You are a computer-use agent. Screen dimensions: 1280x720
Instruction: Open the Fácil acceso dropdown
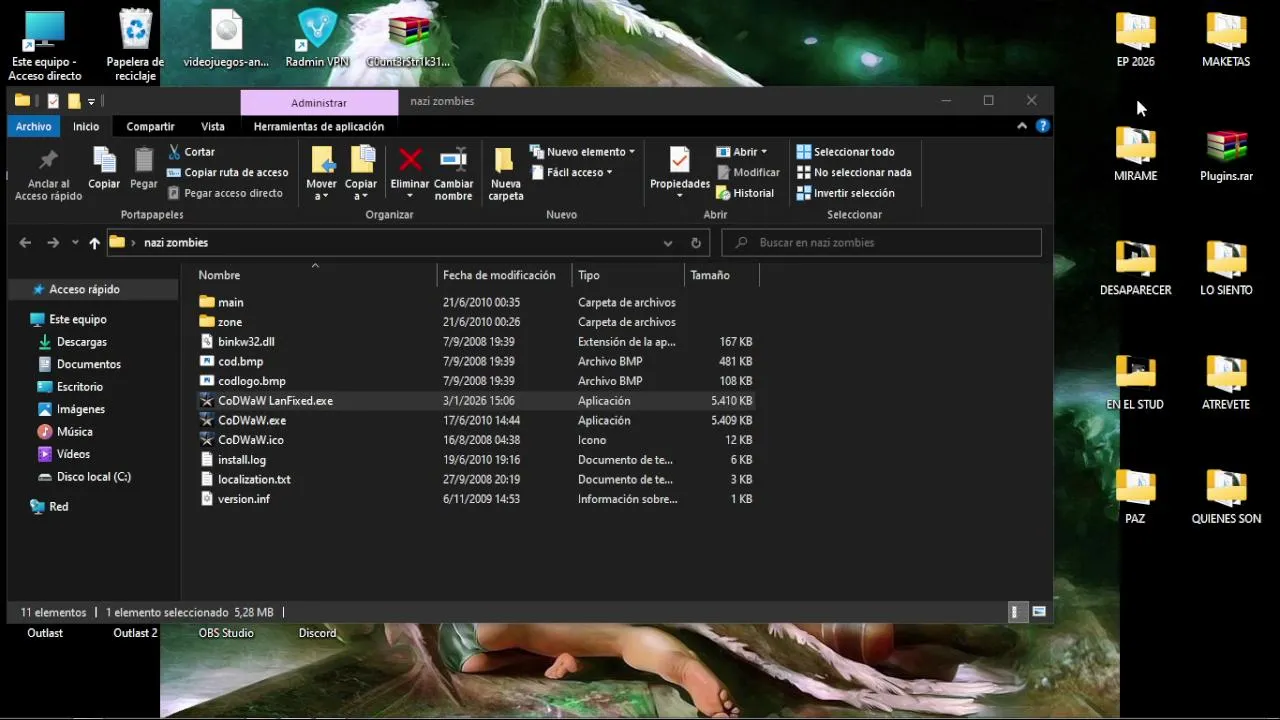pos(571,172)
